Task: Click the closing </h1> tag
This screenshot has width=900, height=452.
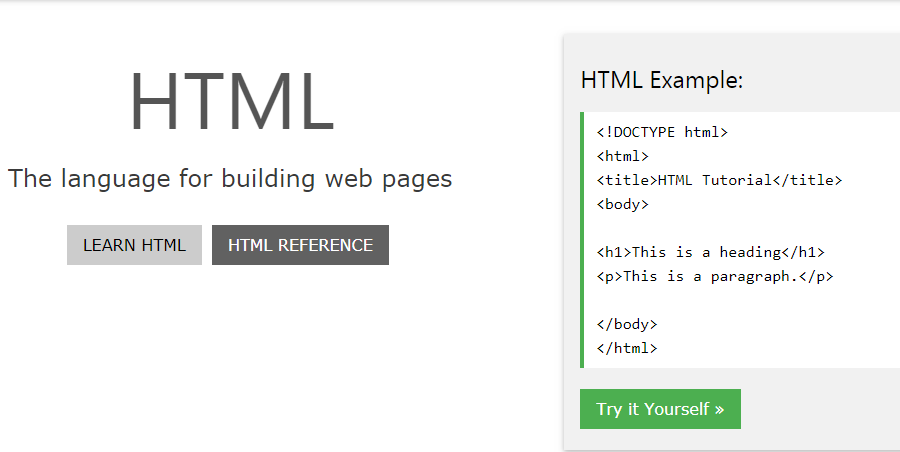Action: click(x=803, y=252)
